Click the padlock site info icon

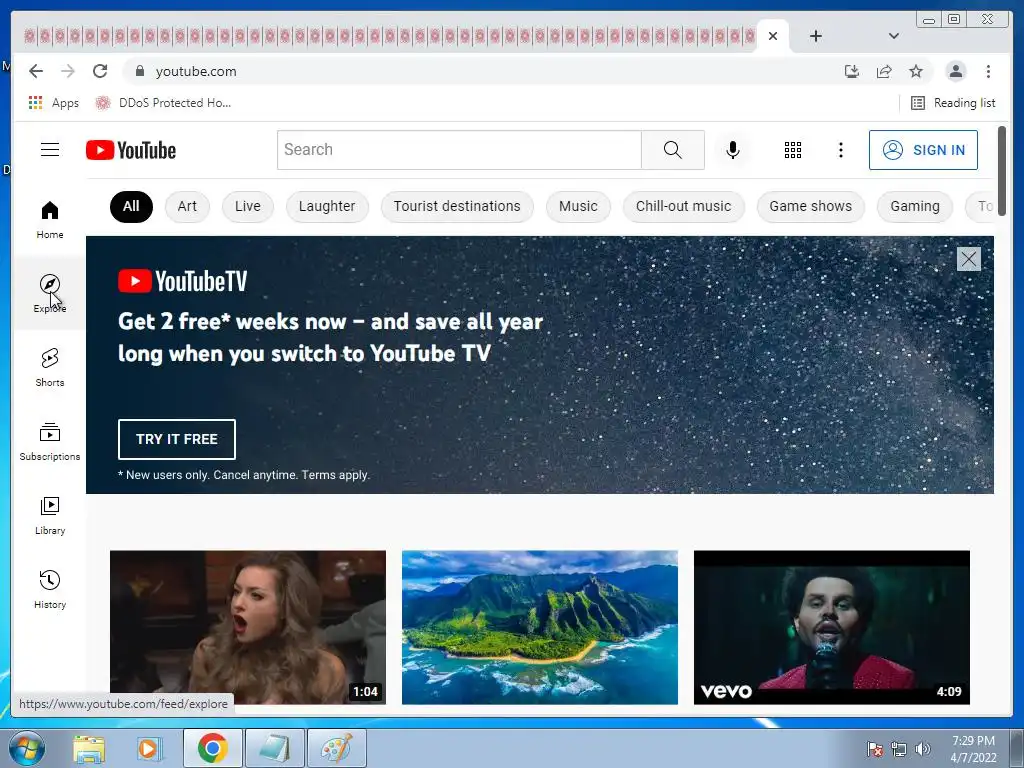click(x=139, y=71)
